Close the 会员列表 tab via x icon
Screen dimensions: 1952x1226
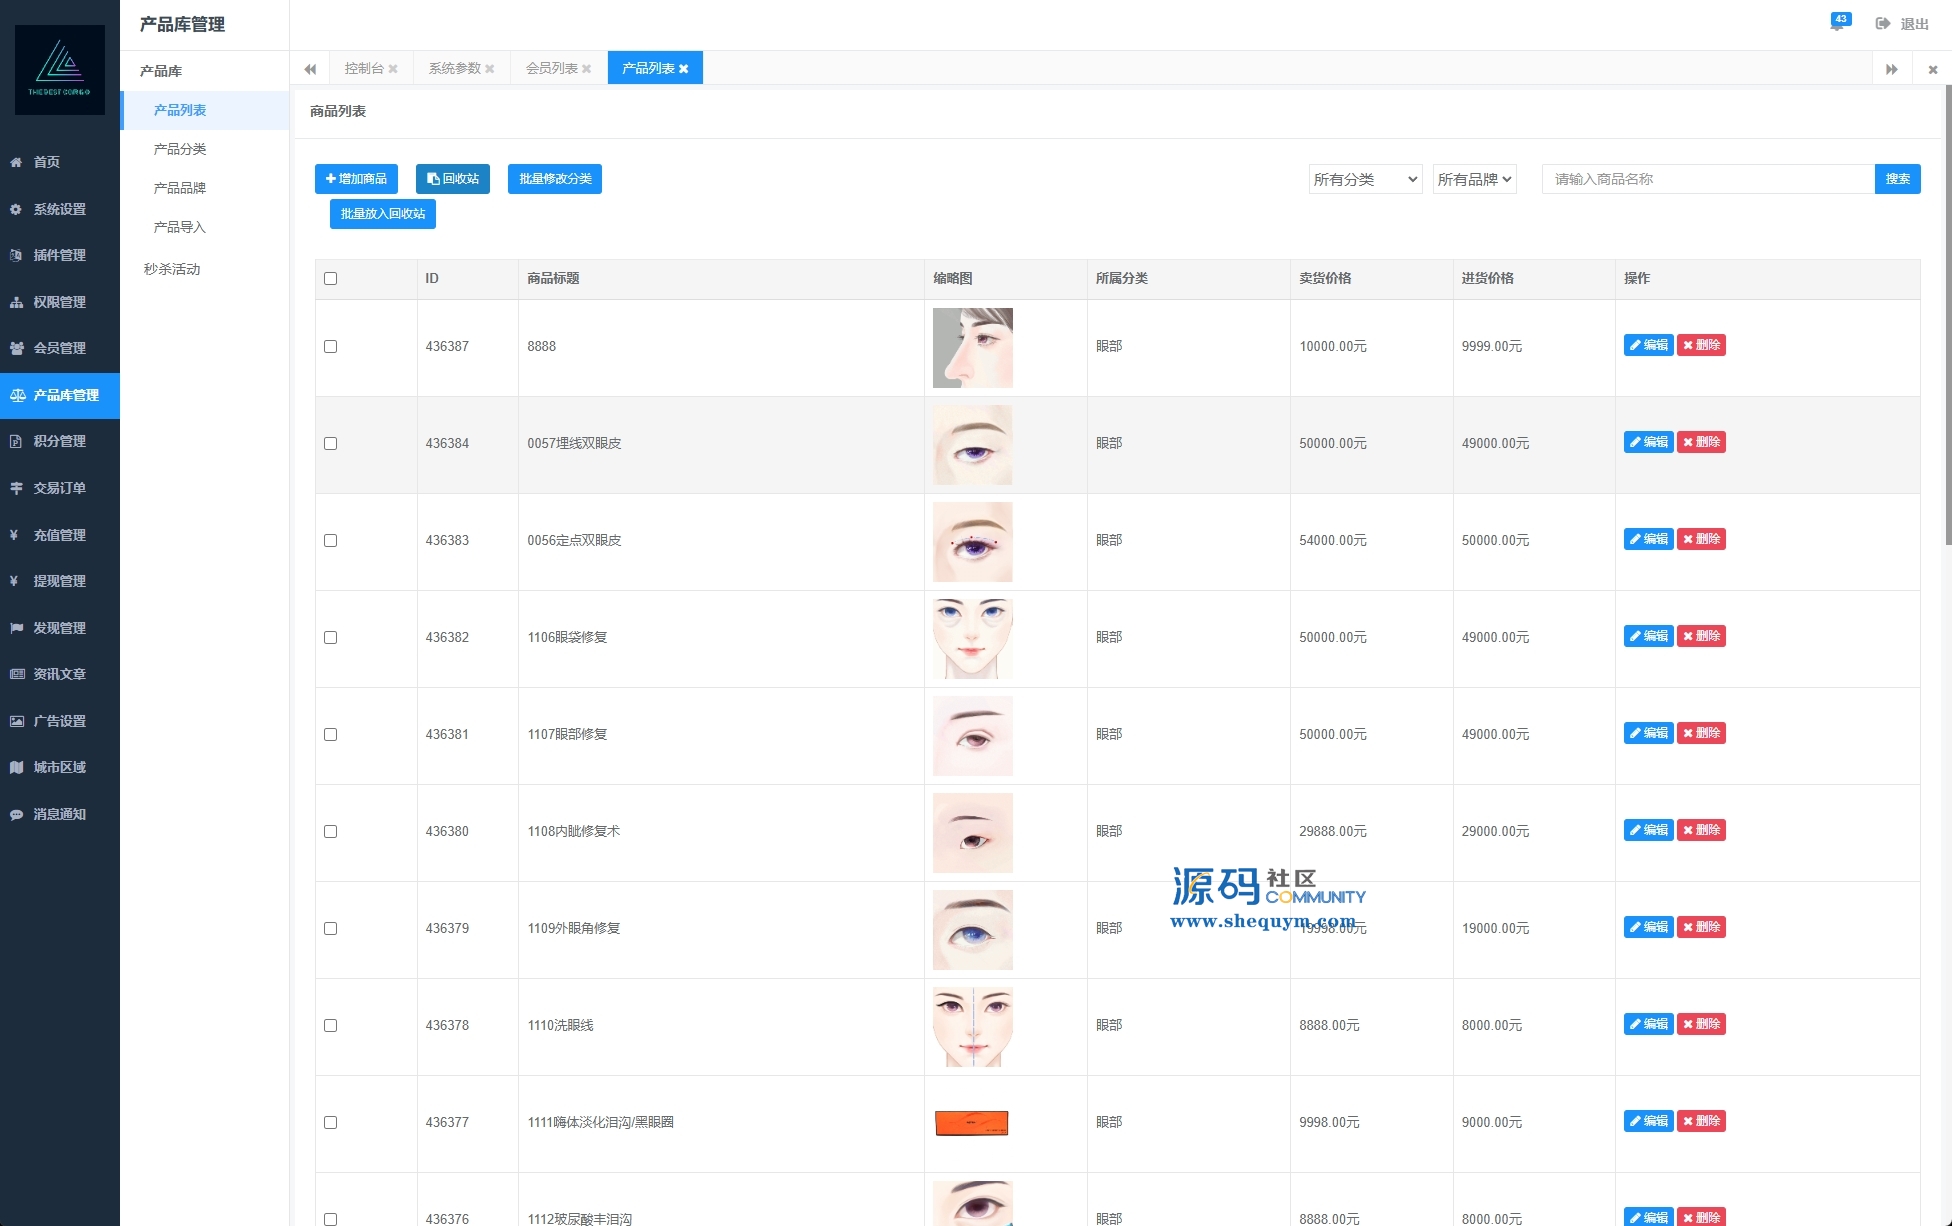587,69
